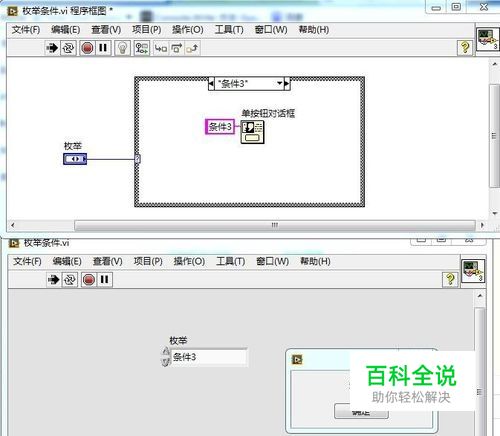Open 工具(T) menu in front panel window

tap(230, 261)
